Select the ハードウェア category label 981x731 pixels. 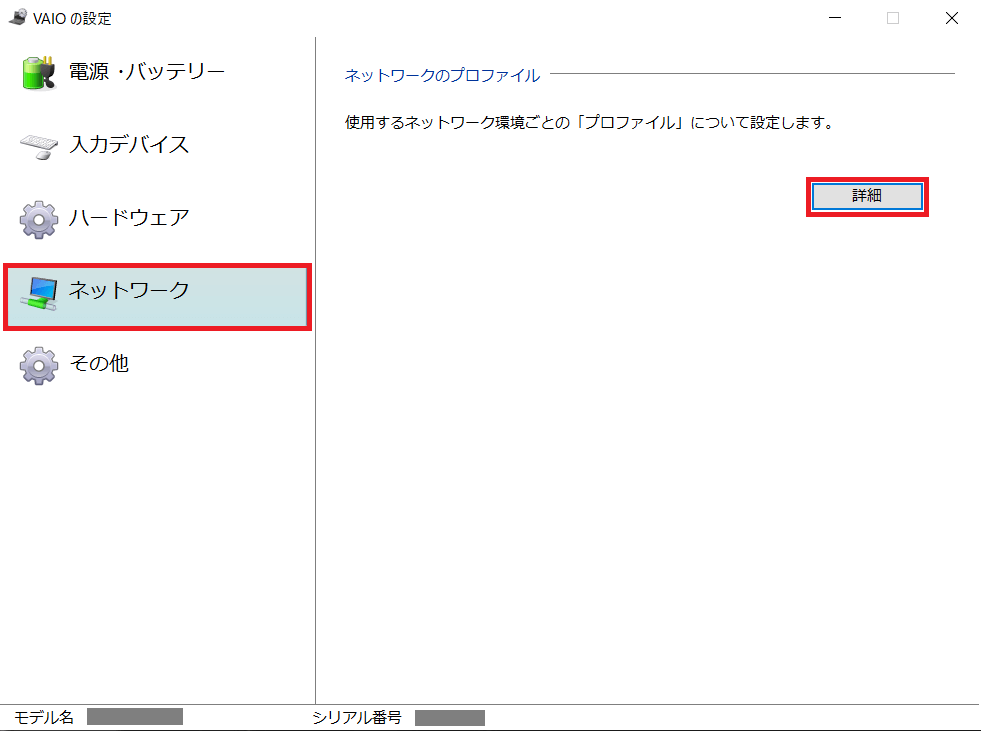pyautogui.click(x=129, y=218)
